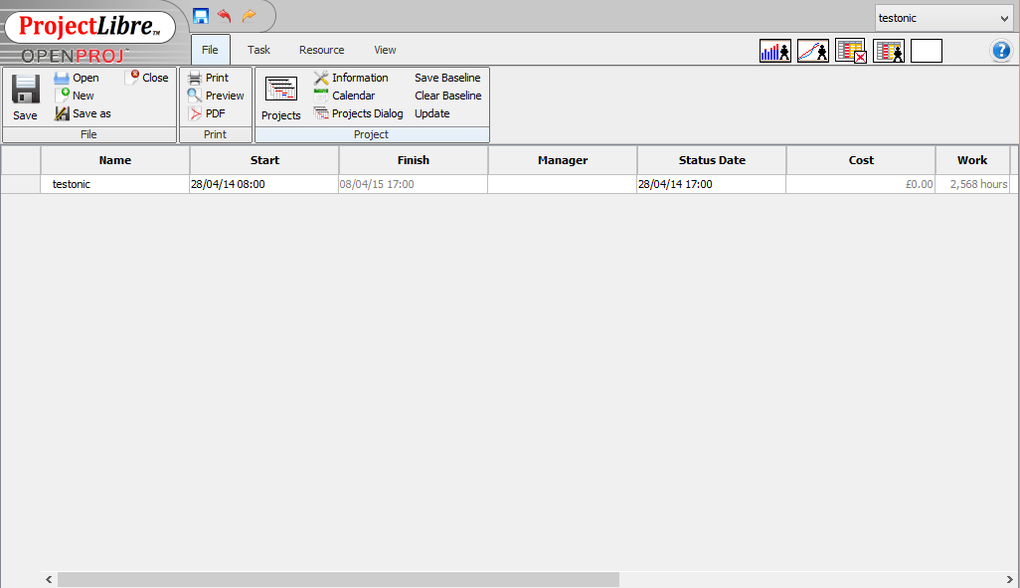Click the quick-access save disk icon
The height and width of the screenshot is (588, 1020).
pyautogui.click(x=201, y=16)
